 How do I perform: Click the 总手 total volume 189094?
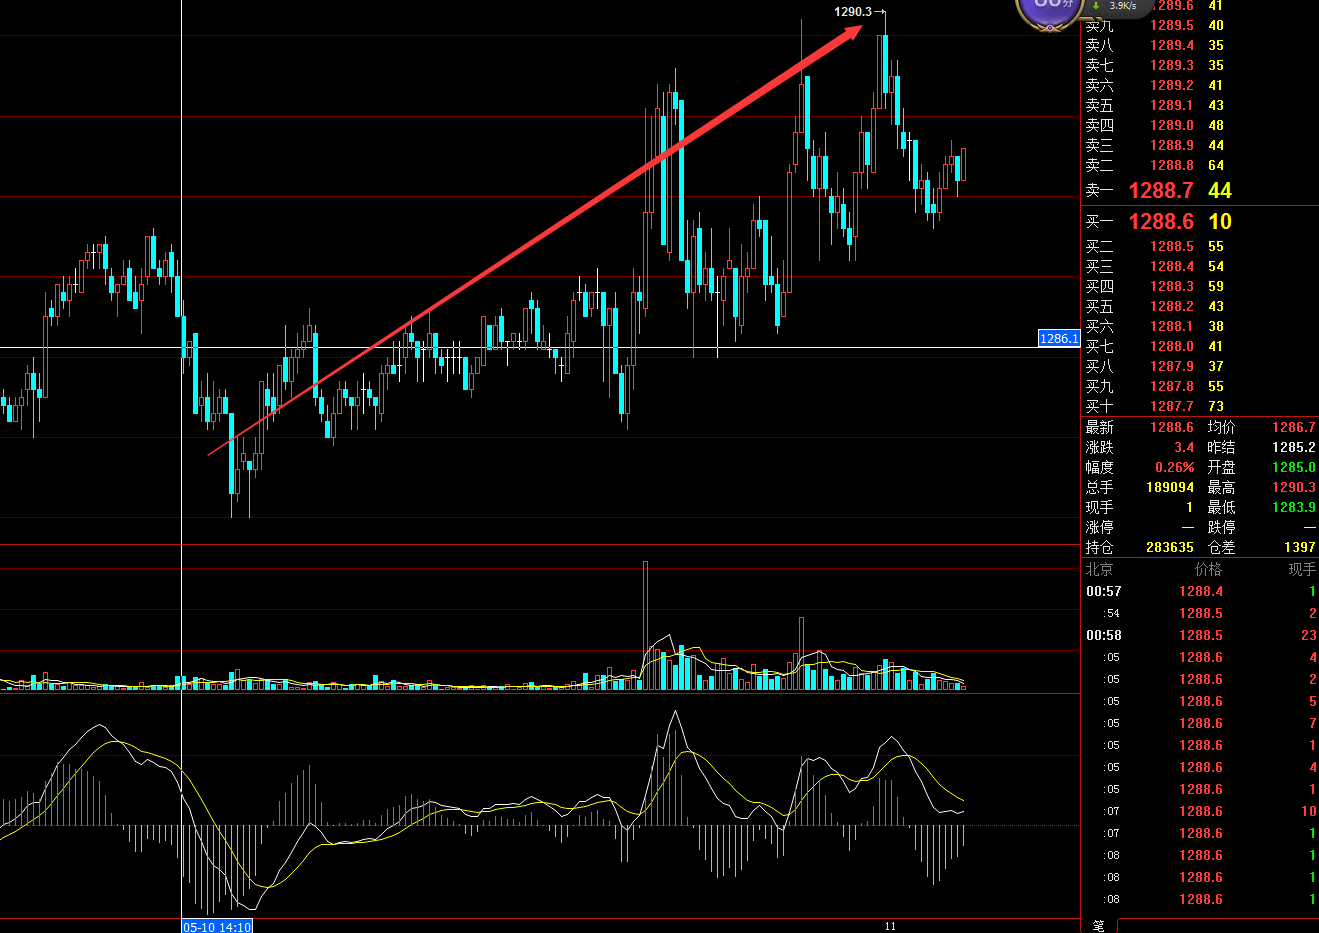point(1170,487)
